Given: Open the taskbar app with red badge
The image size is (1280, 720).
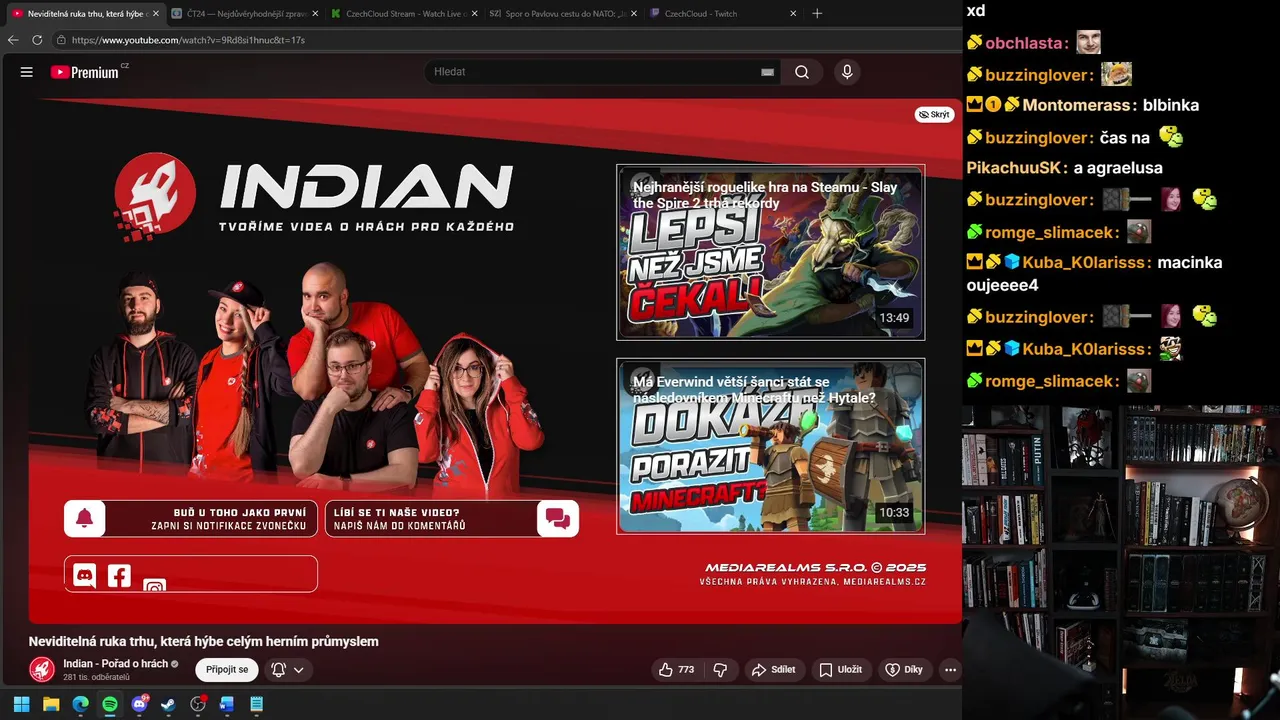Looking at the screenshot, I should [x=198, y=704].
